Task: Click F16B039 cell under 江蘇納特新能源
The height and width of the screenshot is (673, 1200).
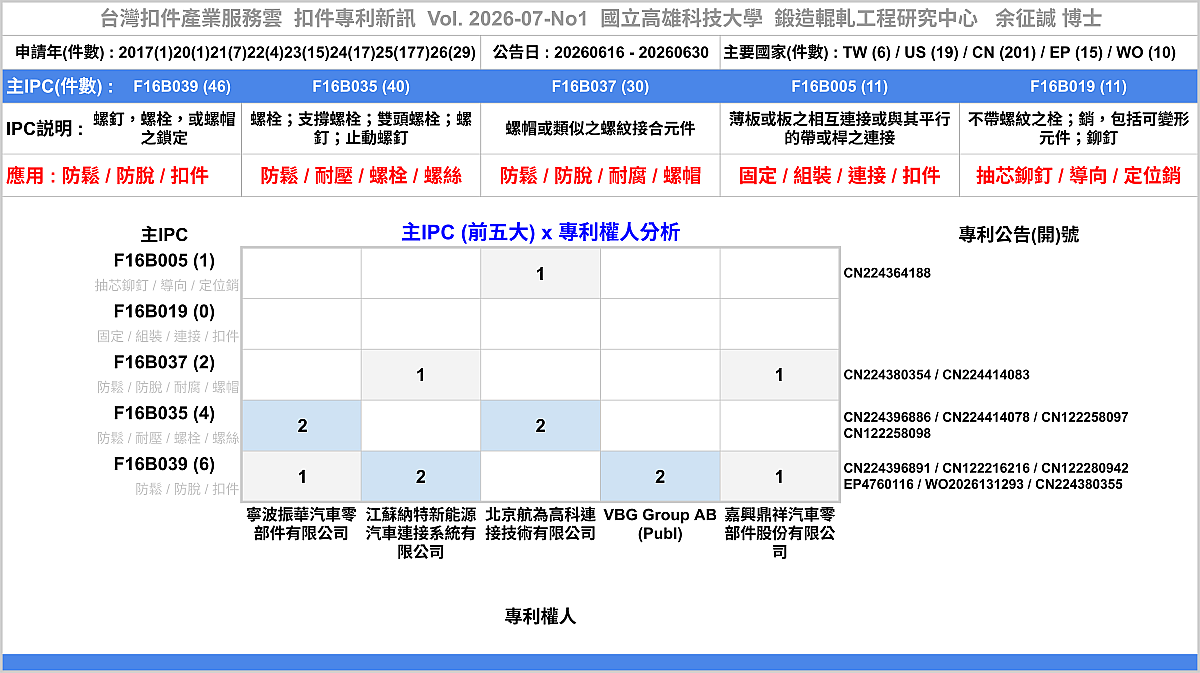Action: pos(421,477)
